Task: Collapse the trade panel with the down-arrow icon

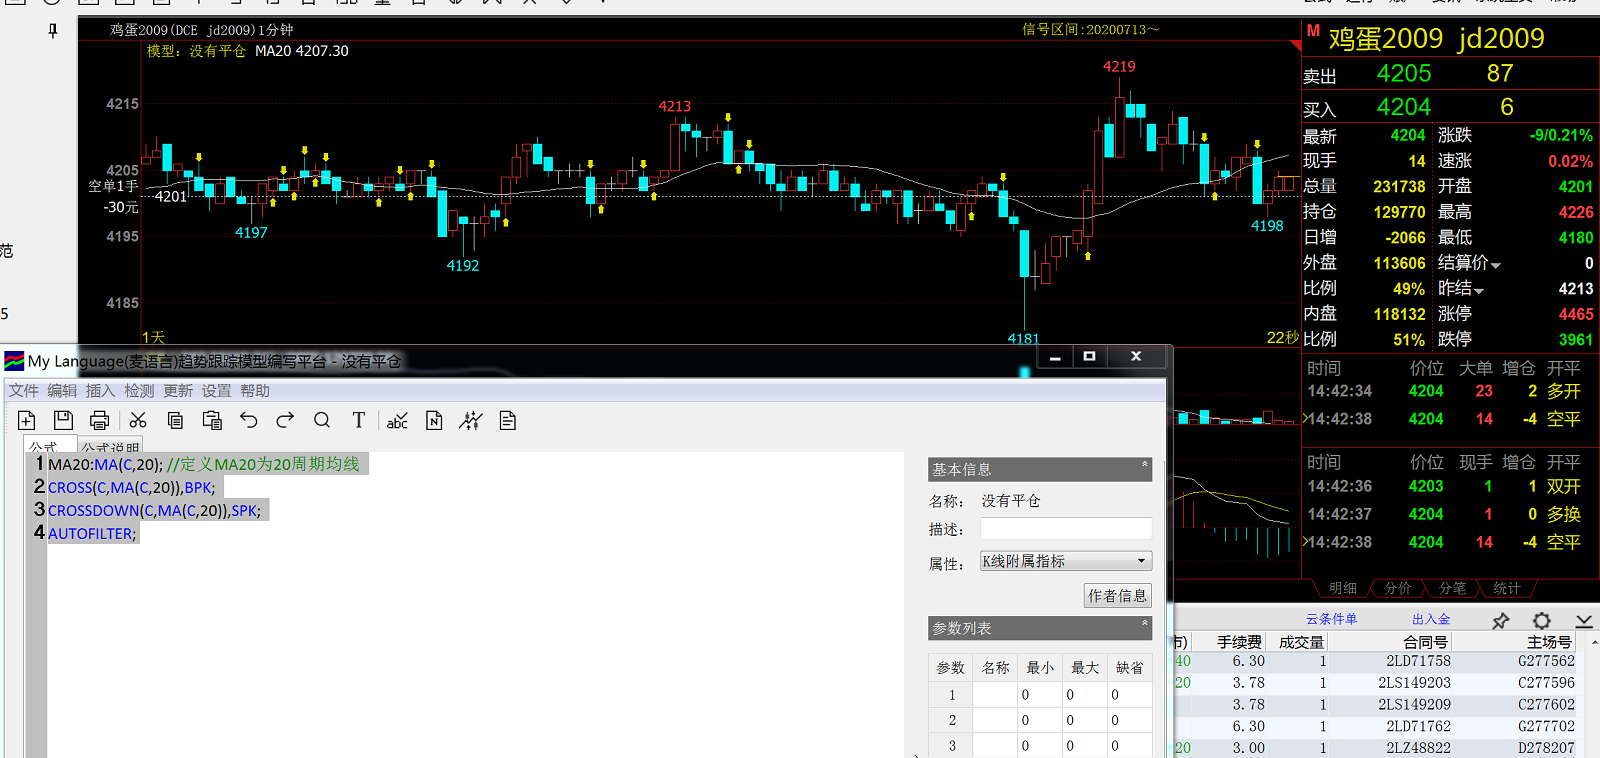Action: [1583, 621]
